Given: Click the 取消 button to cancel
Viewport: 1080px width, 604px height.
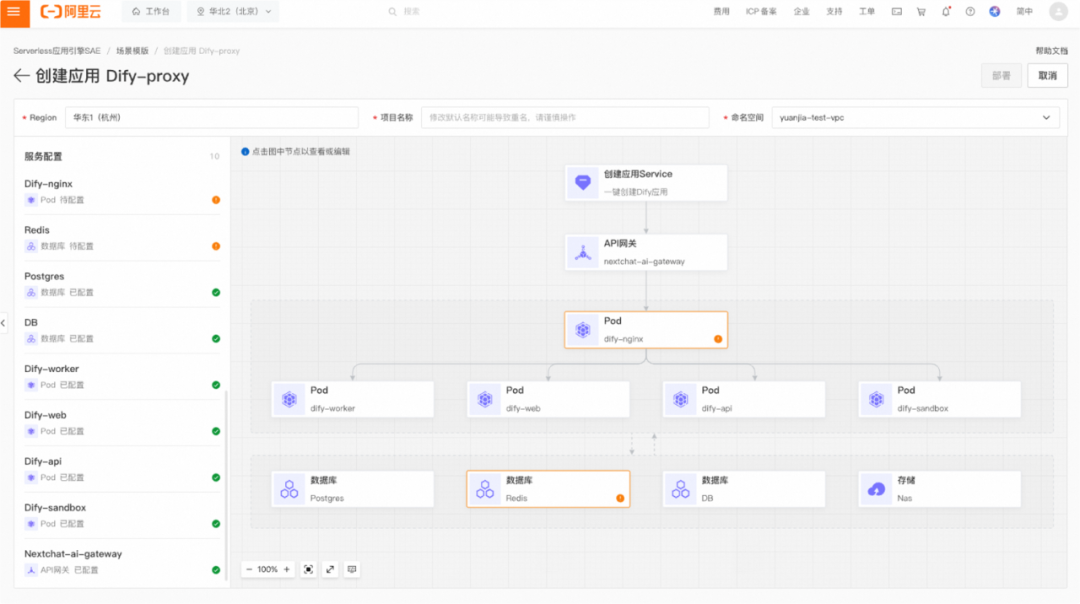Looking at the screenshot, I should coord(1047,75).
